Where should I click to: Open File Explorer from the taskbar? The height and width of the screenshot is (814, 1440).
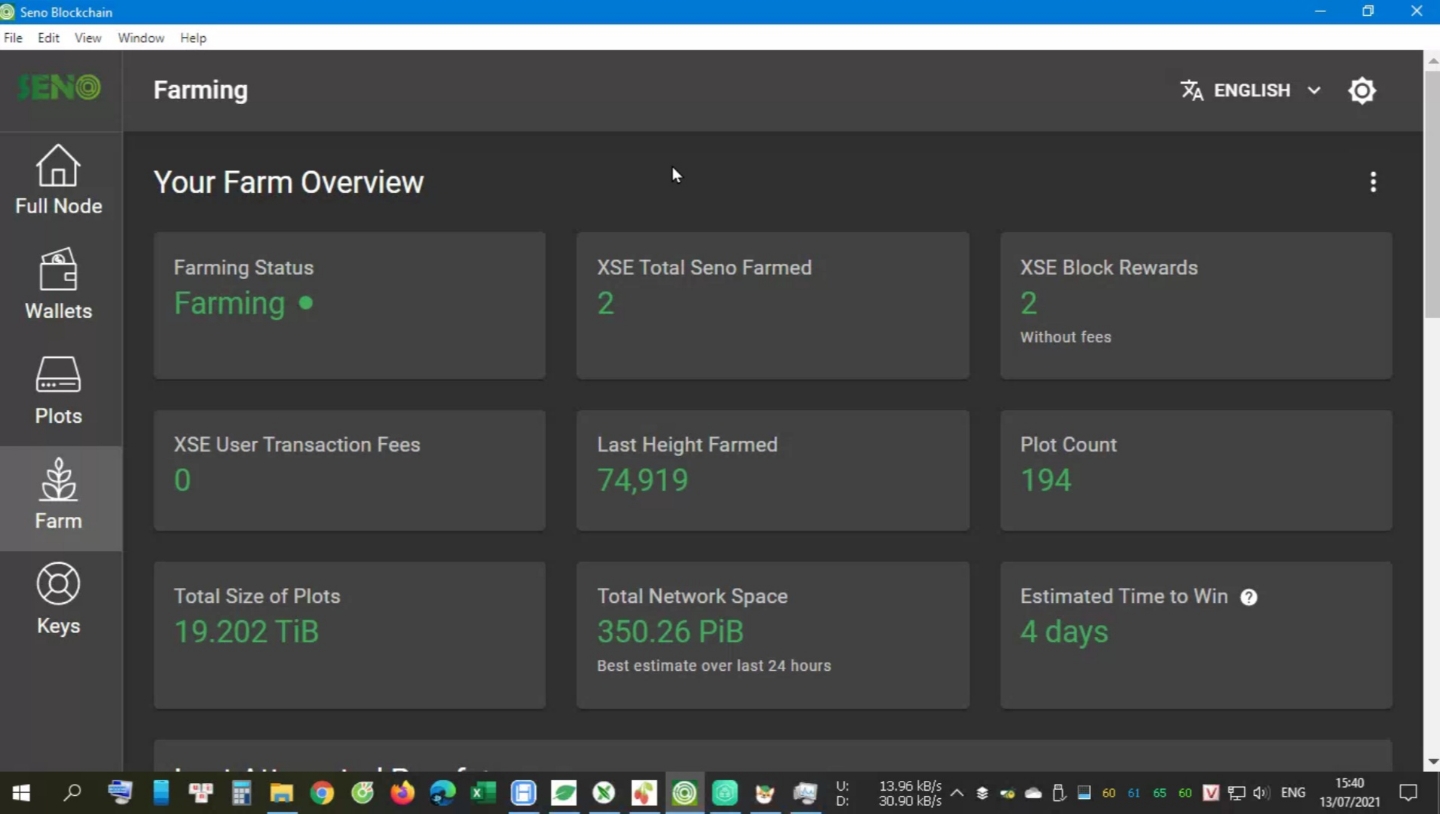(282, 794)
